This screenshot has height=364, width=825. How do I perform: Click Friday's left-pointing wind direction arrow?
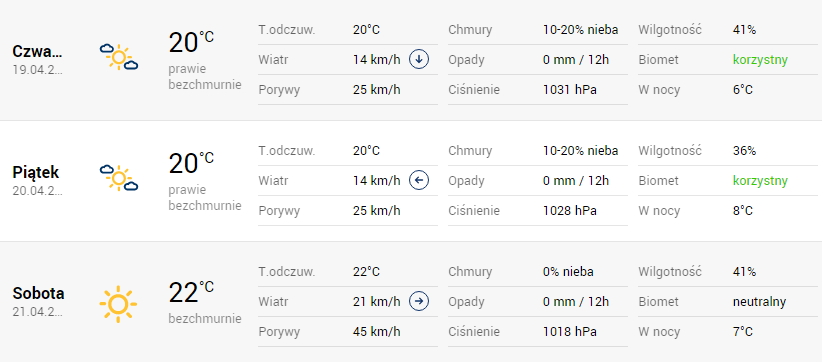[x=419, y=180]
